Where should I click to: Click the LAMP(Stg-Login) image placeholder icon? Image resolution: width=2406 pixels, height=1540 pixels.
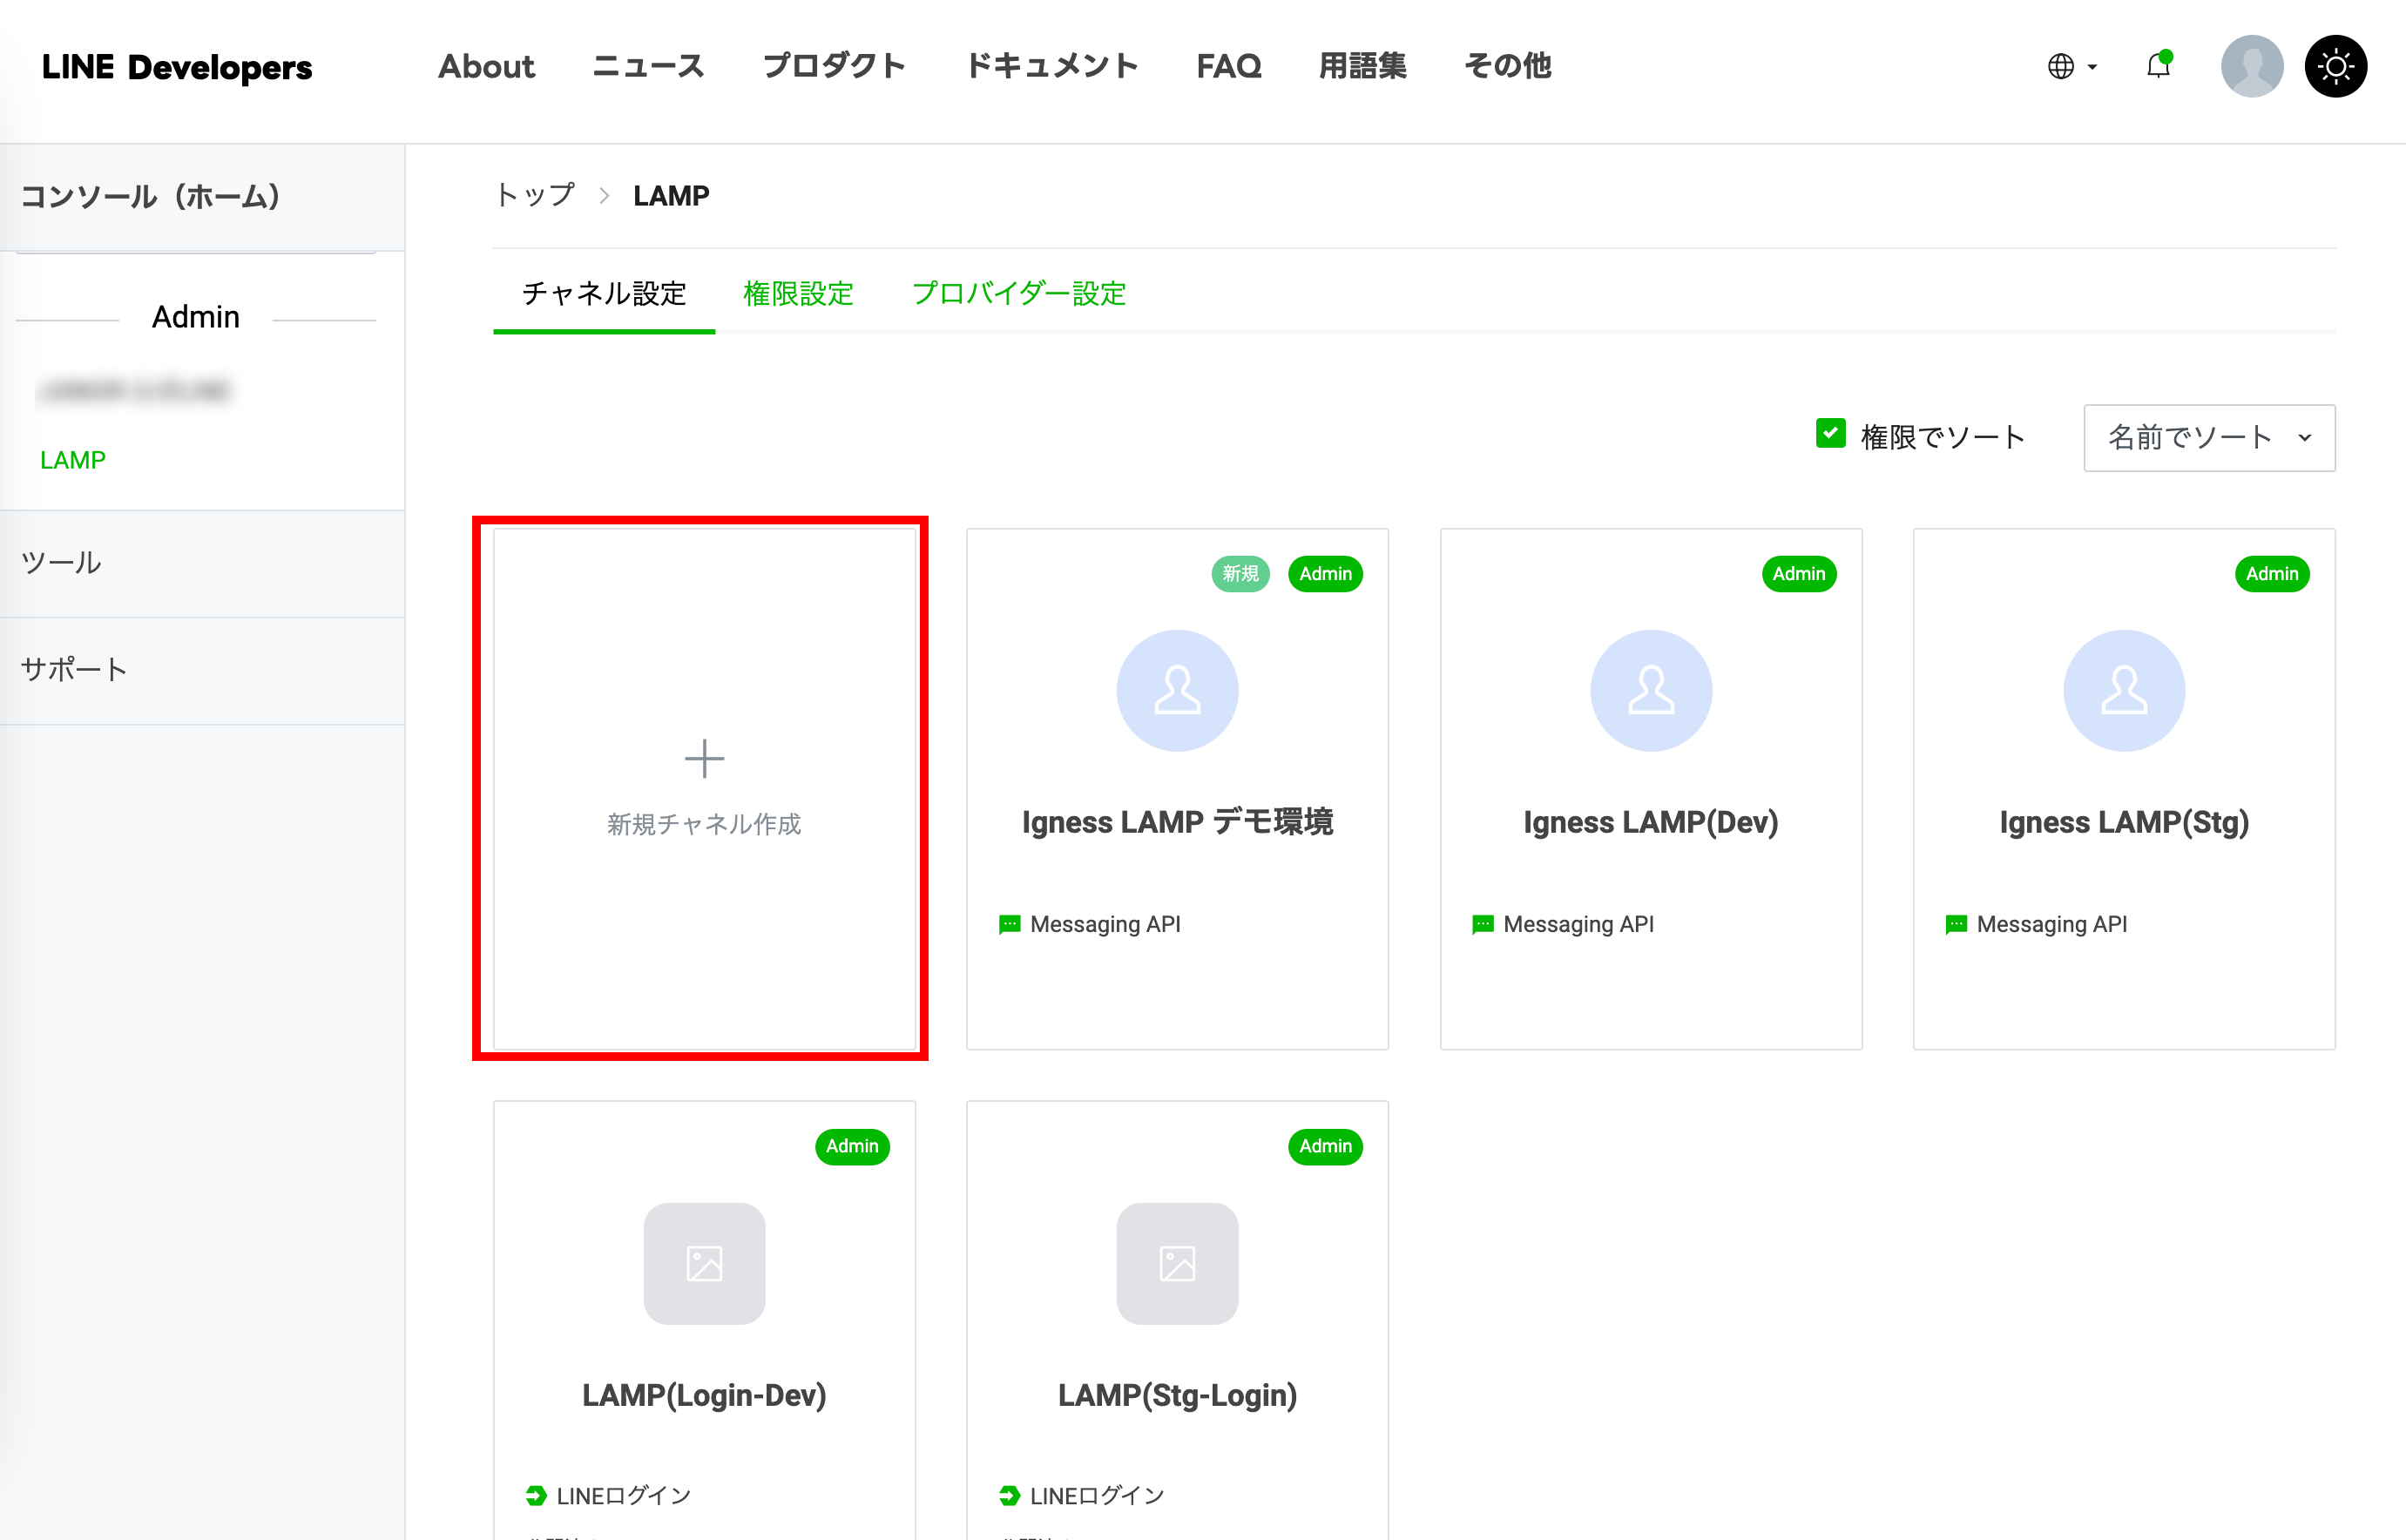pyautogui.click(x=1177, y=1263)
